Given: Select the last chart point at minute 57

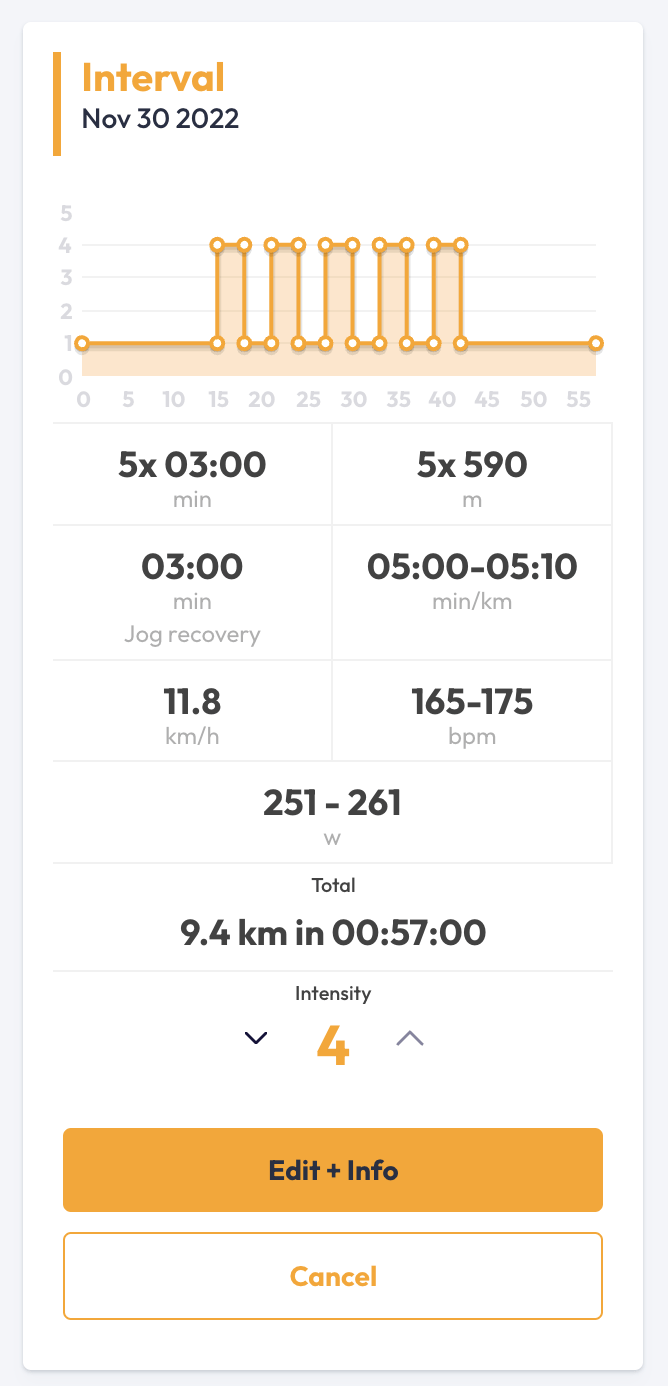Looking at the screenshot, I should (x=596, y=344).
